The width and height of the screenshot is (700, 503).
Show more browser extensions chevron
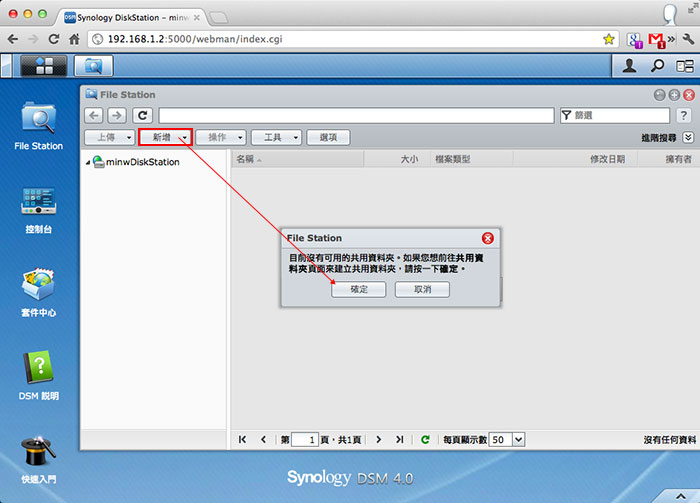click(671, 39)
